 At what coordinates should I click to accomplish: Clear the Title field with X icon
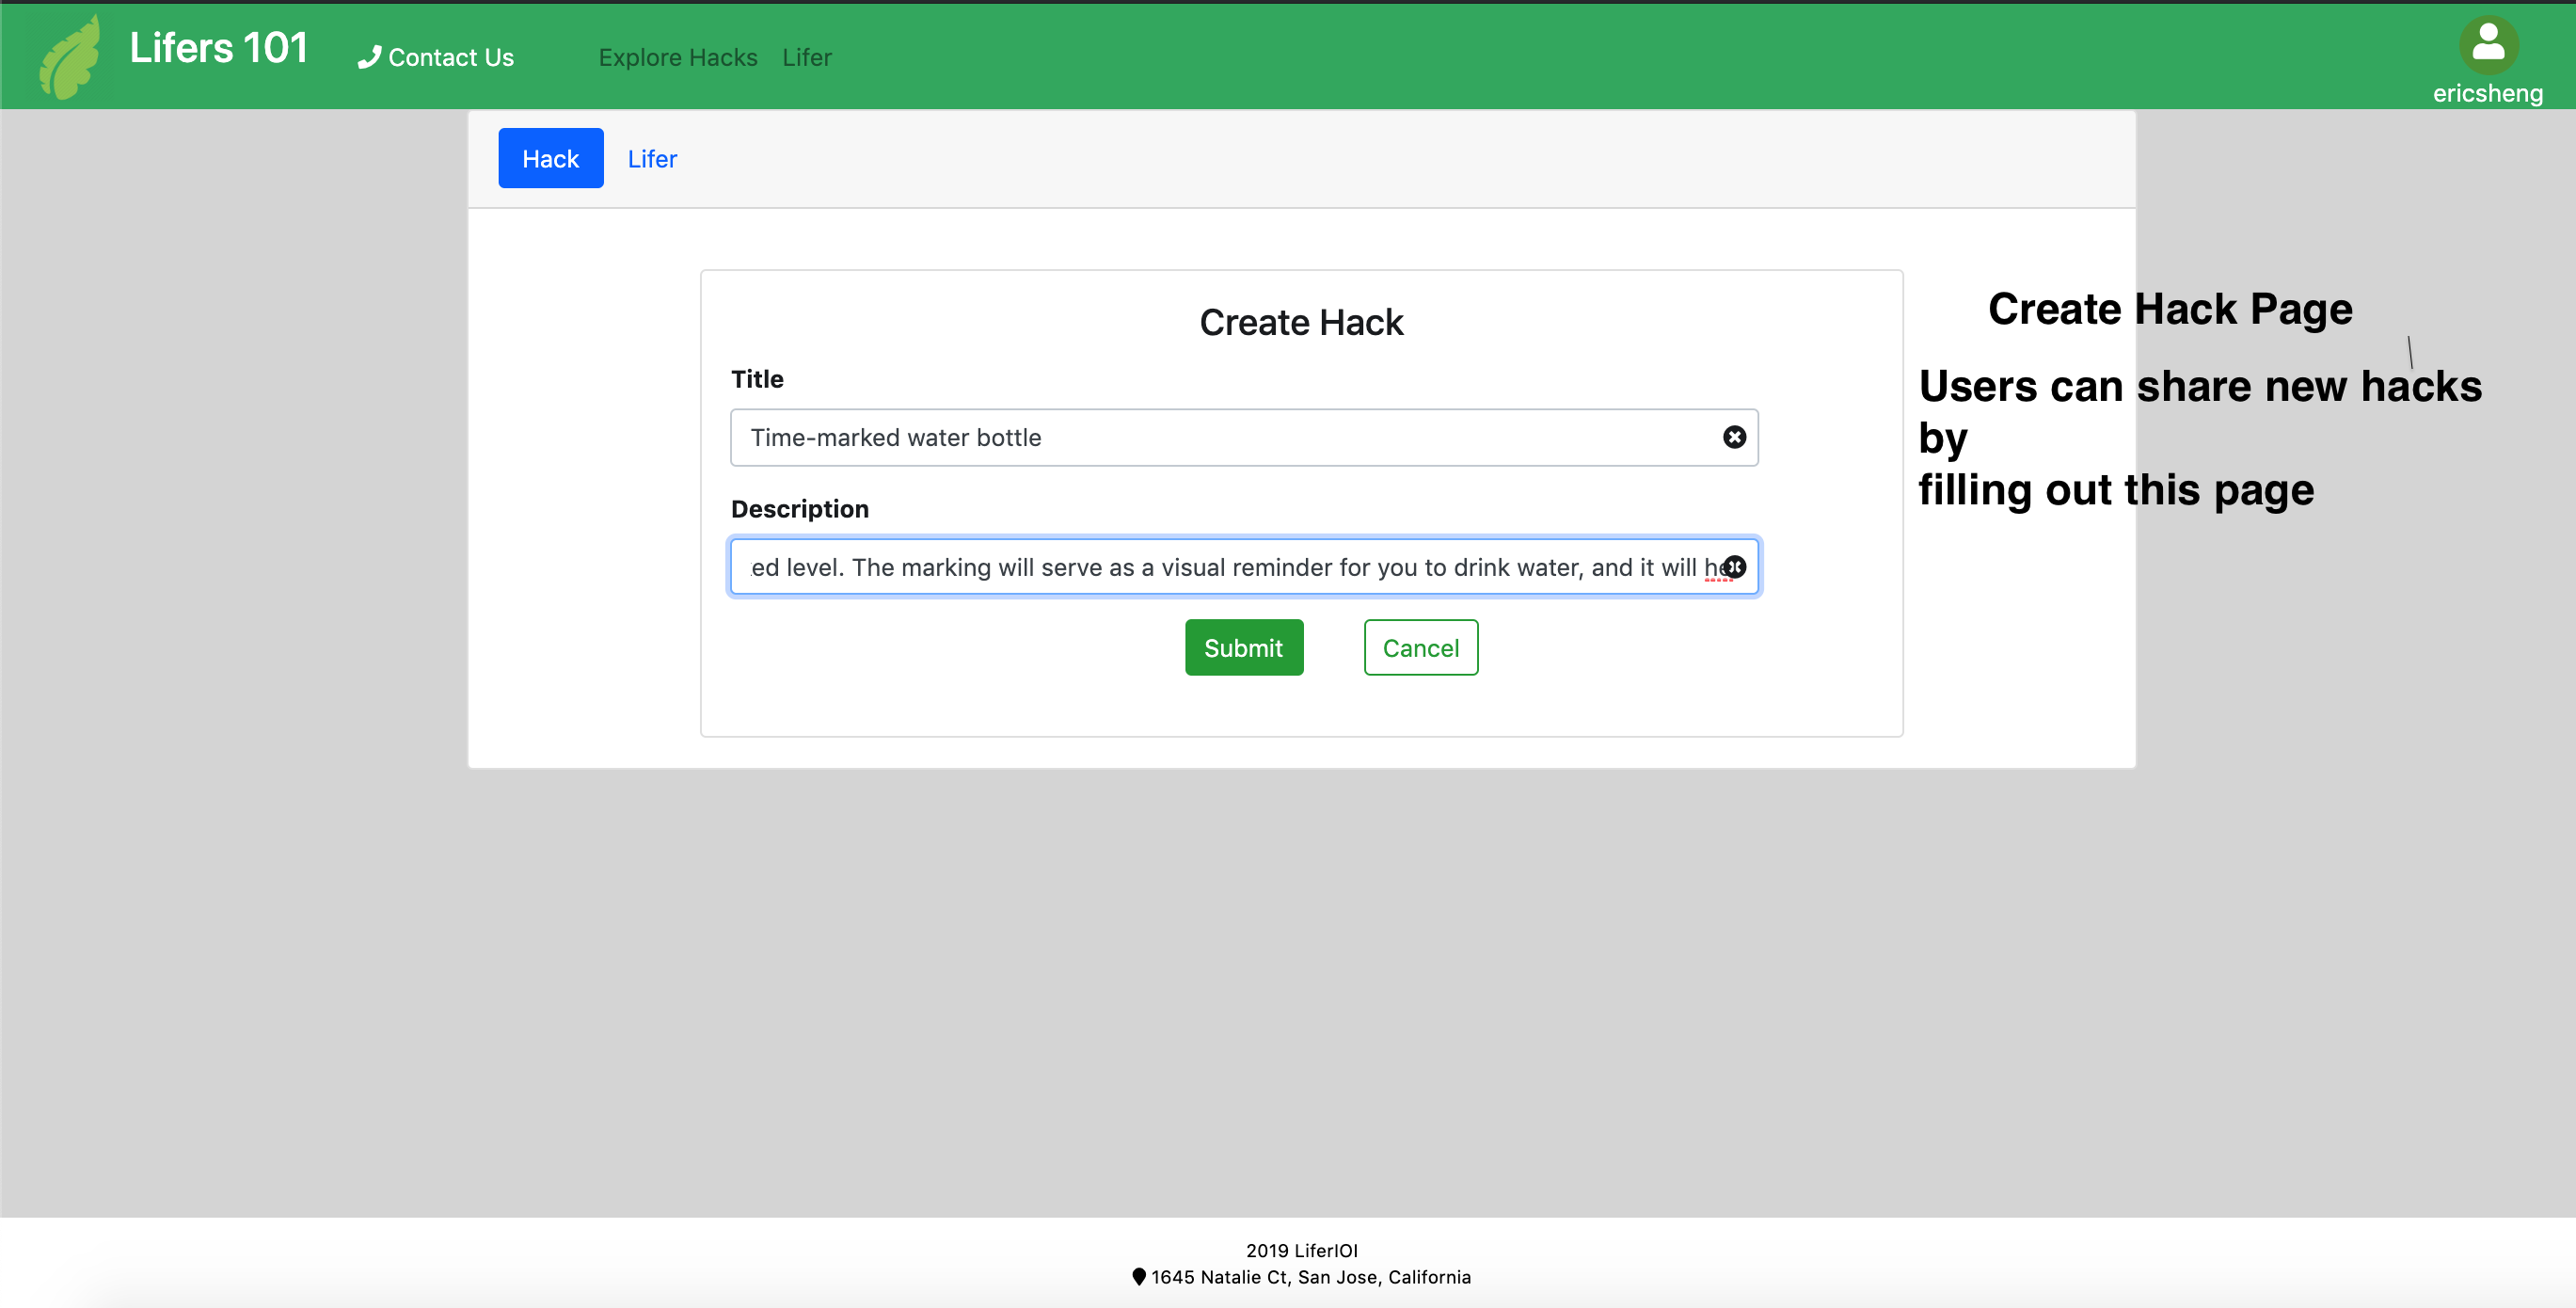point(1734,437)
